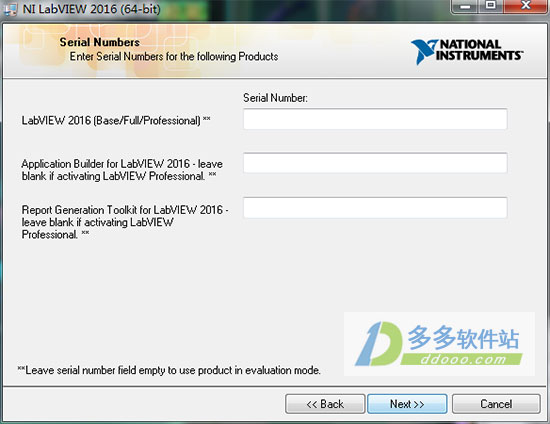The height and width of the screenshot is (424, 550).
Task: Click the National Instruments logo
Action: [x=467, y=52]
